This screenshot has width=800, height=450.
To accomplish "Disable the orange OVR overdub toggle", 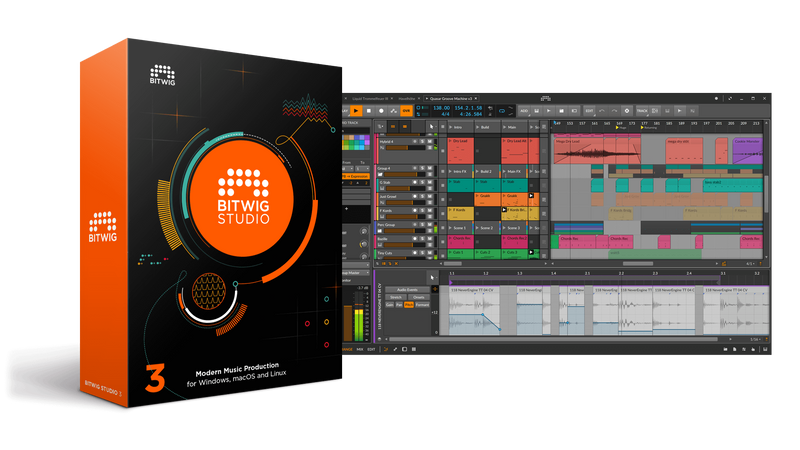I will (406, 111).
